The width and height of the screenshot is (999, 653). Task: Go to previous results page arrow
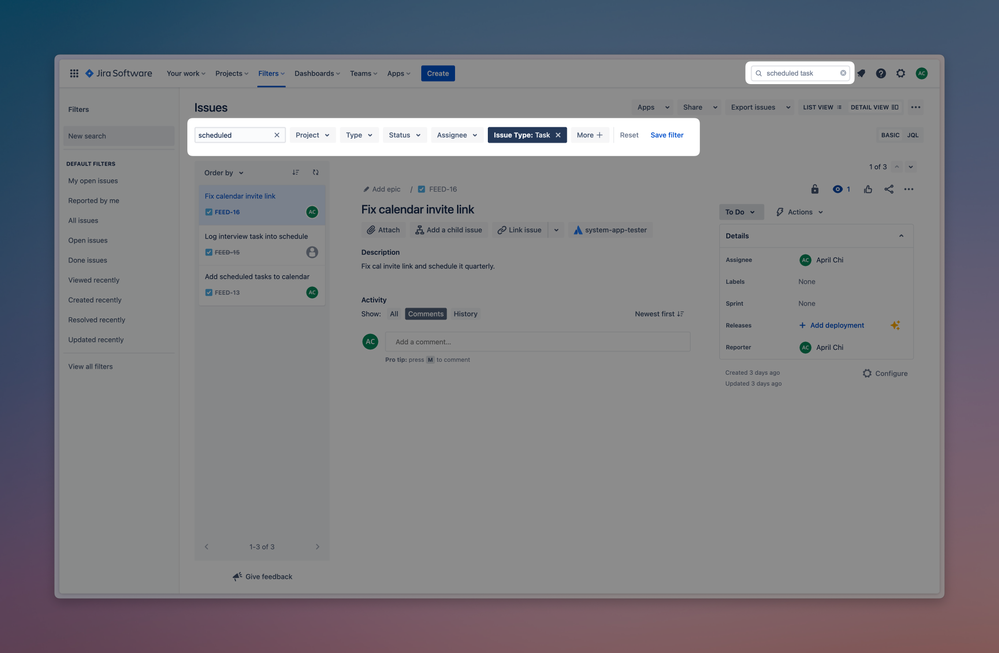206,547
